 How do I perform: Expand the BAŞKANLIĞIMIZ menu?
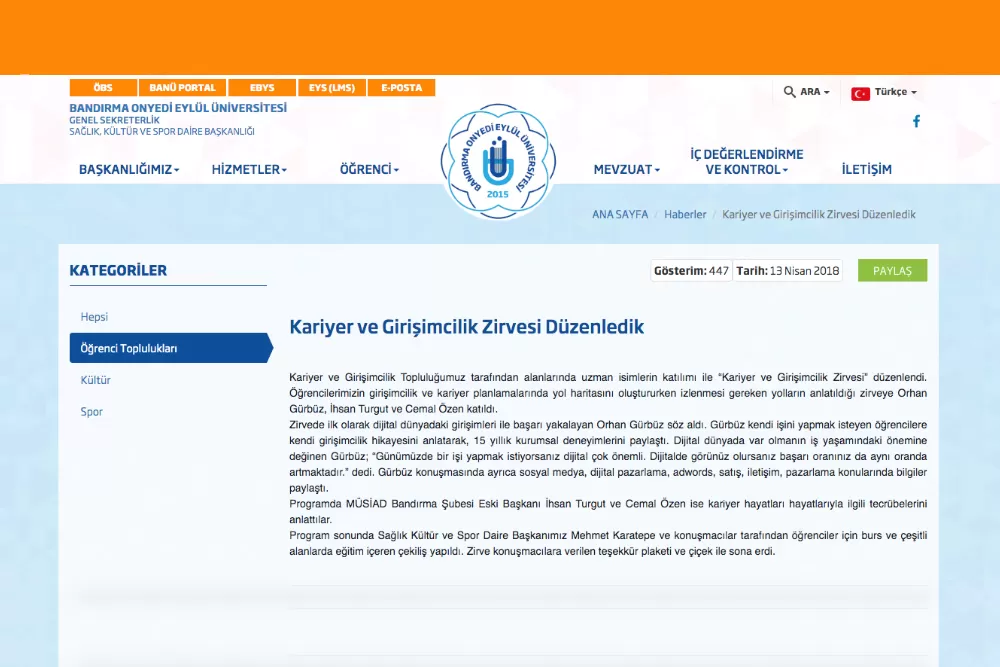tap(129, 170)
